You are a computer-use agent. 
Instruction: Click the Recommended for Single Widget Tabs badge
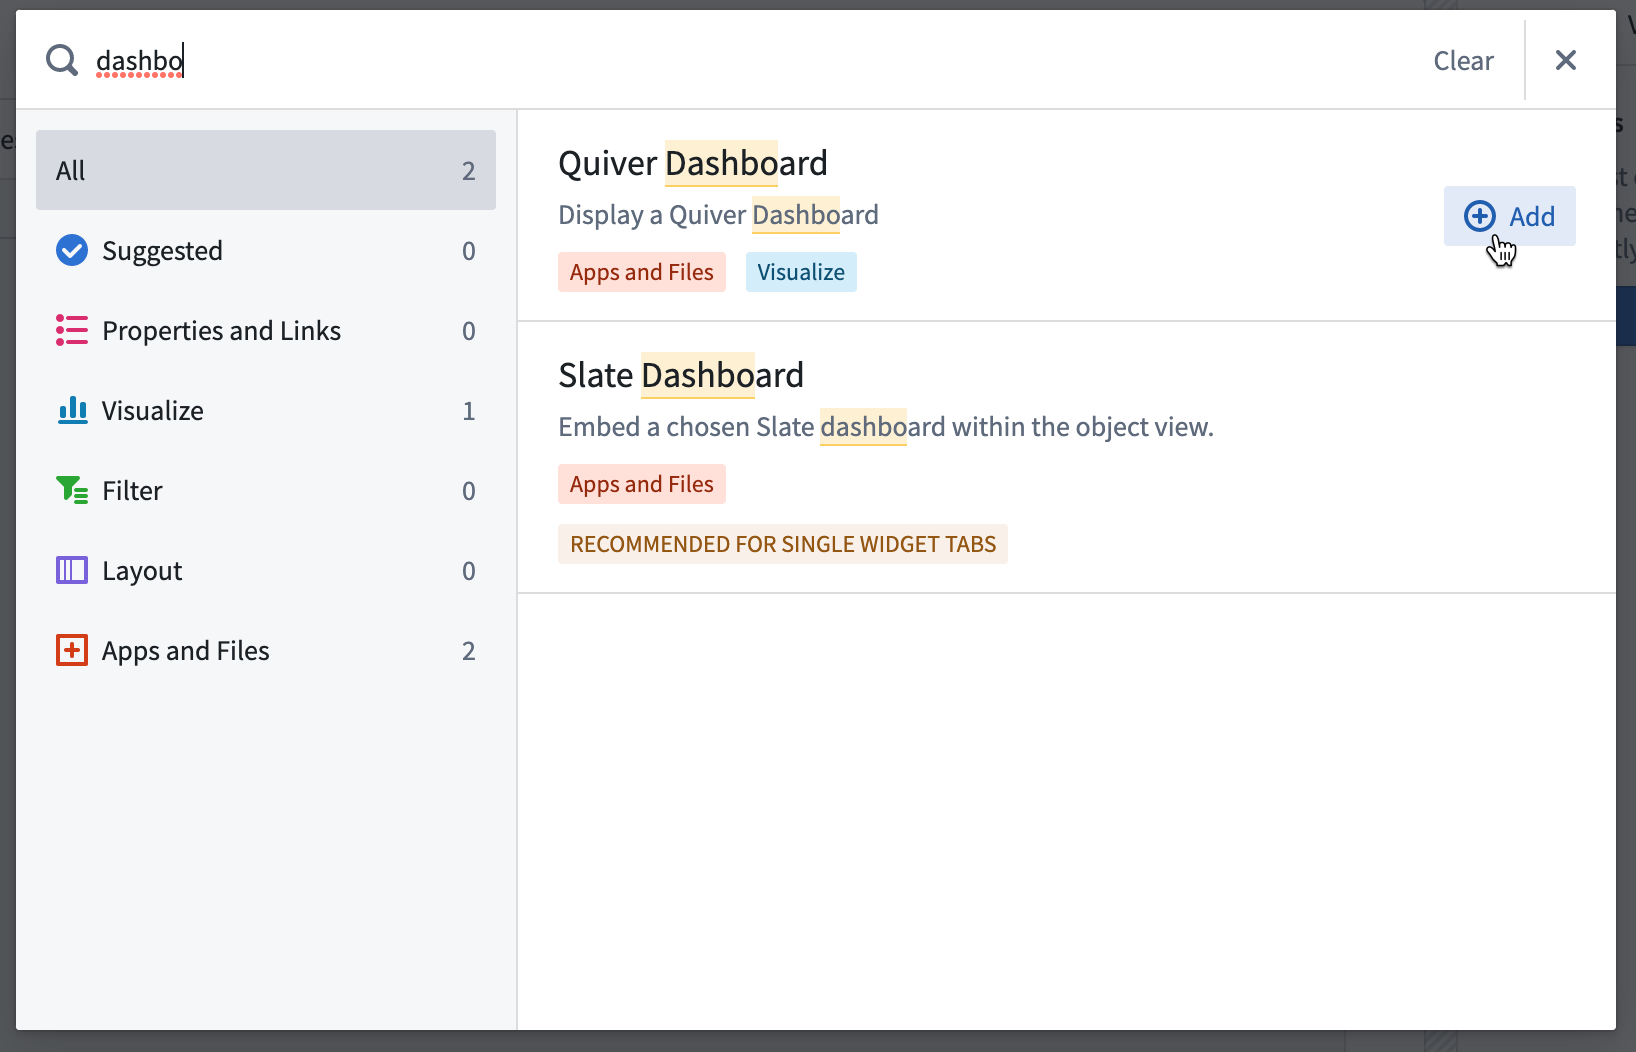(783, 544)
